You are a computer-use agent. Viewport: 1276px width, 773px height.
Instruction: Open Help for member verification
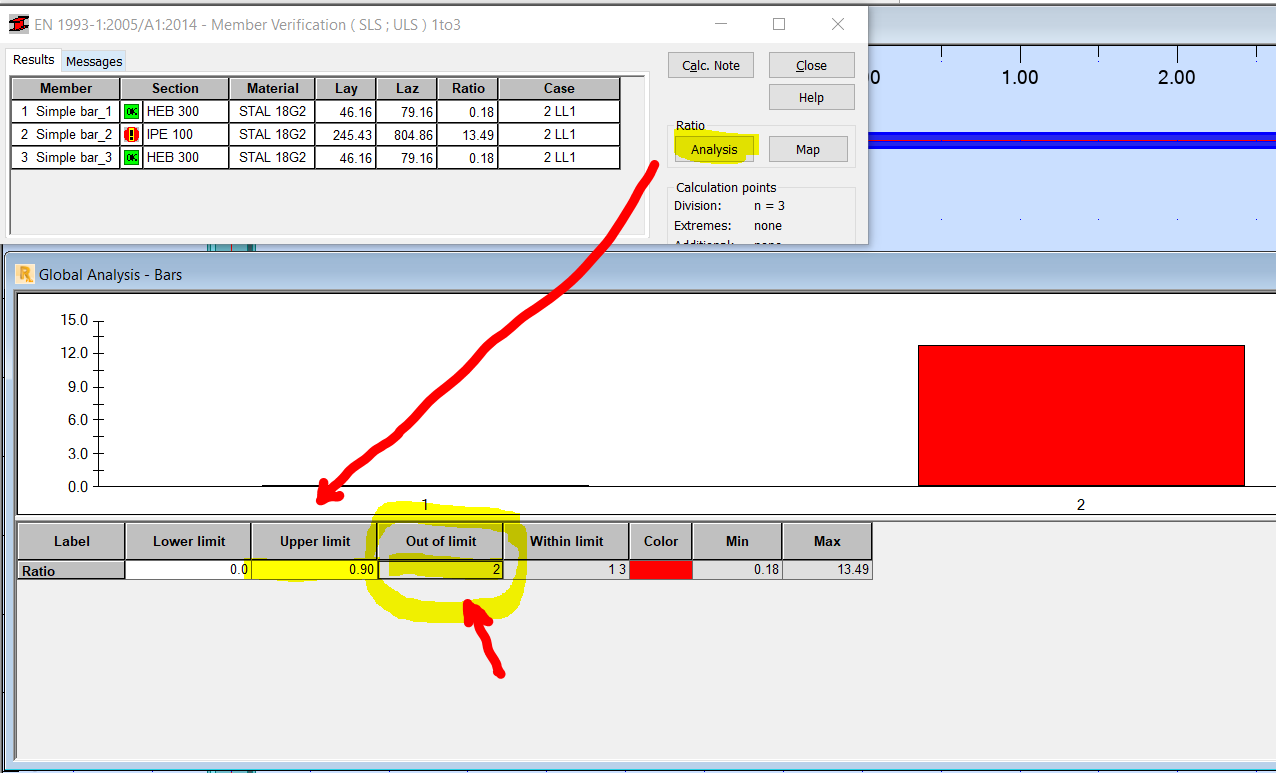[x=811, y=96]
